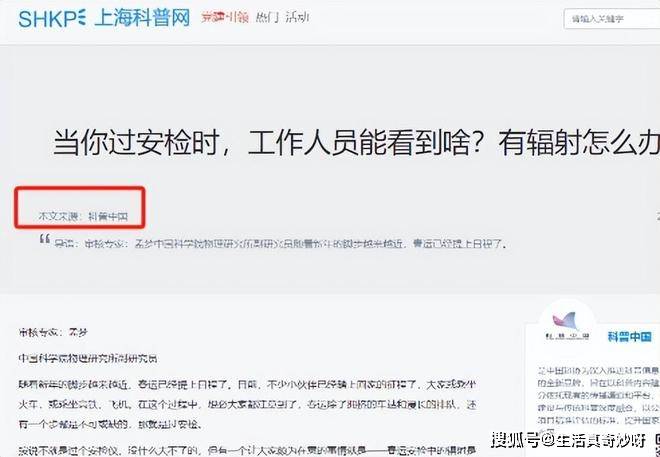Focus the 请输入关键字 search field
This screenshot has width=660, height=457.
612,19
